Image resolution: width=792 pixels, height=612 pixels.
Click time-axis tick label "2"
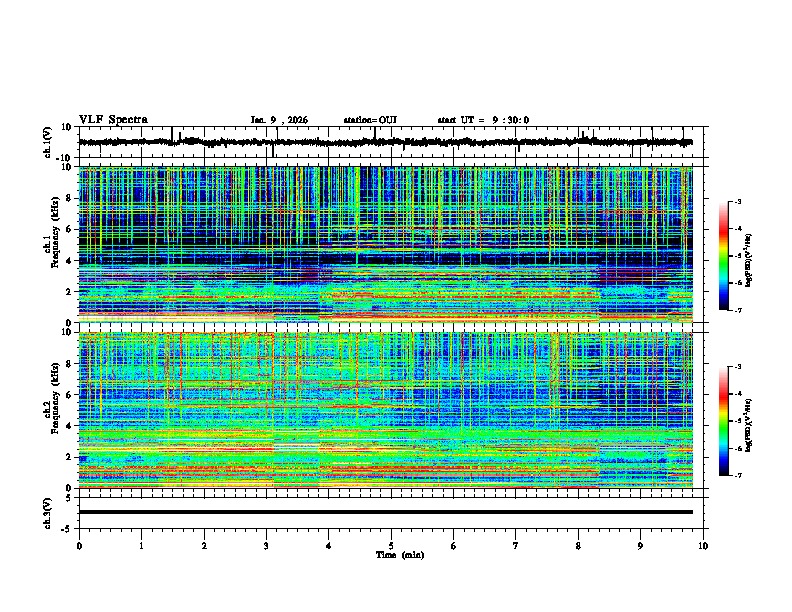pyautogui.click(x=204, y=546)
